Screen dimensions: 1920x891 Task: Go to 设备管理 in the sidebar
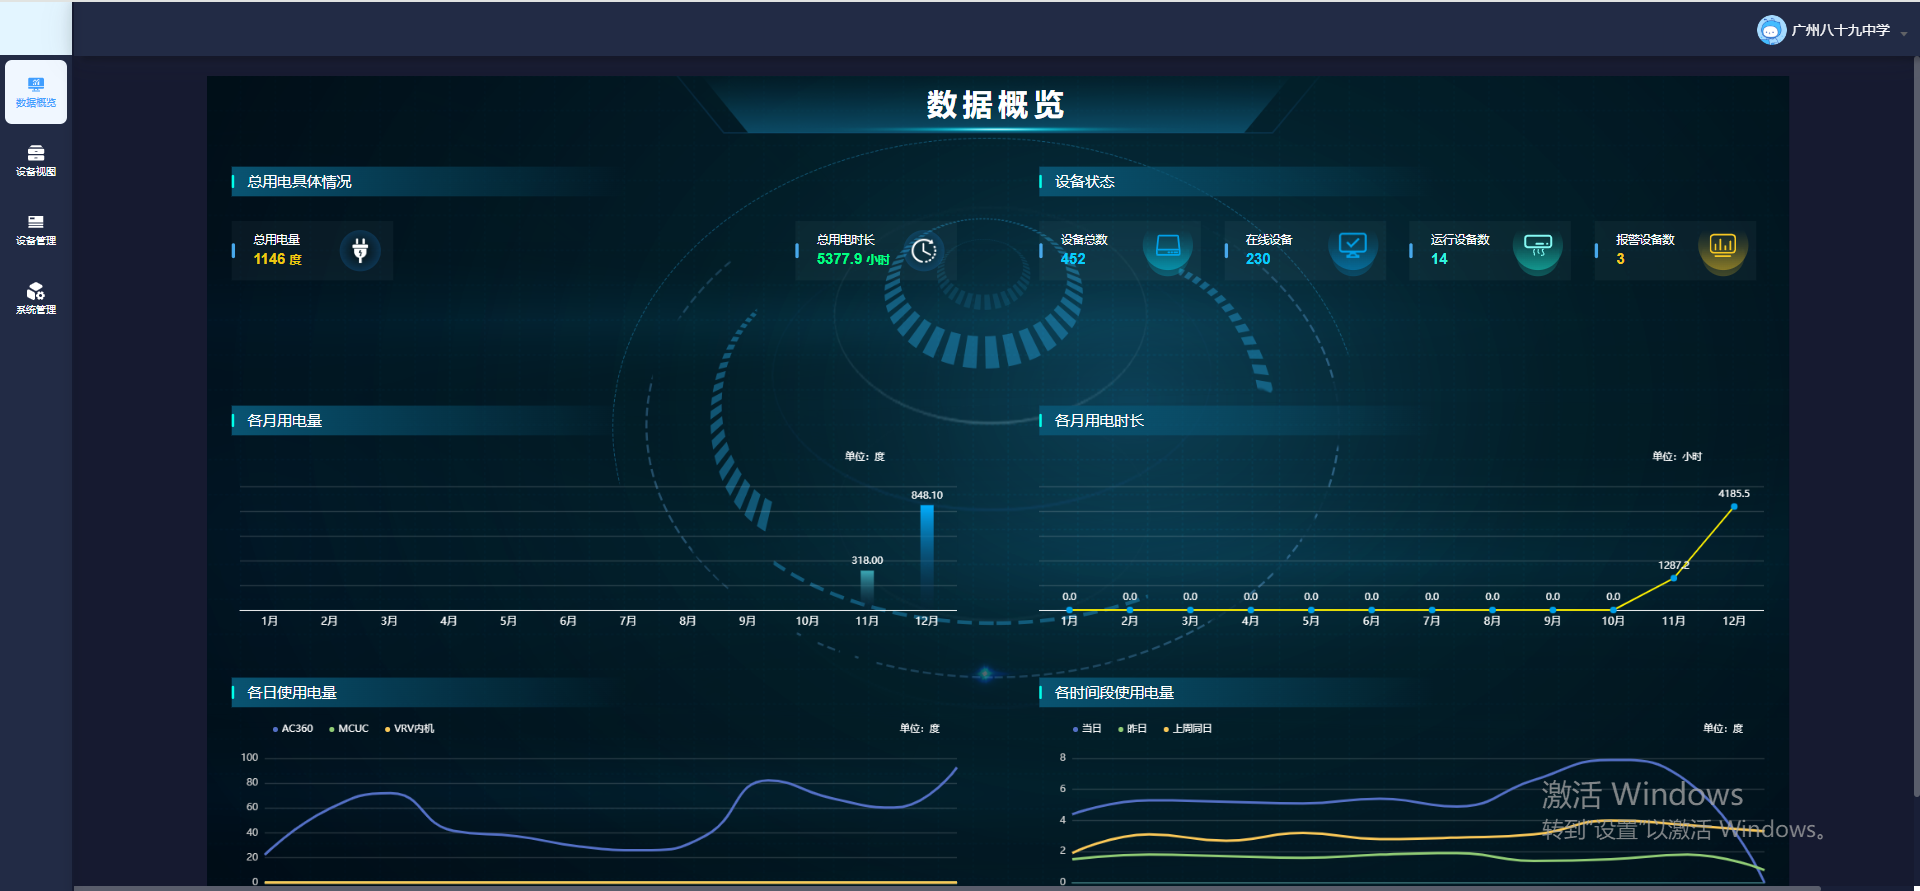click(36, 229)
